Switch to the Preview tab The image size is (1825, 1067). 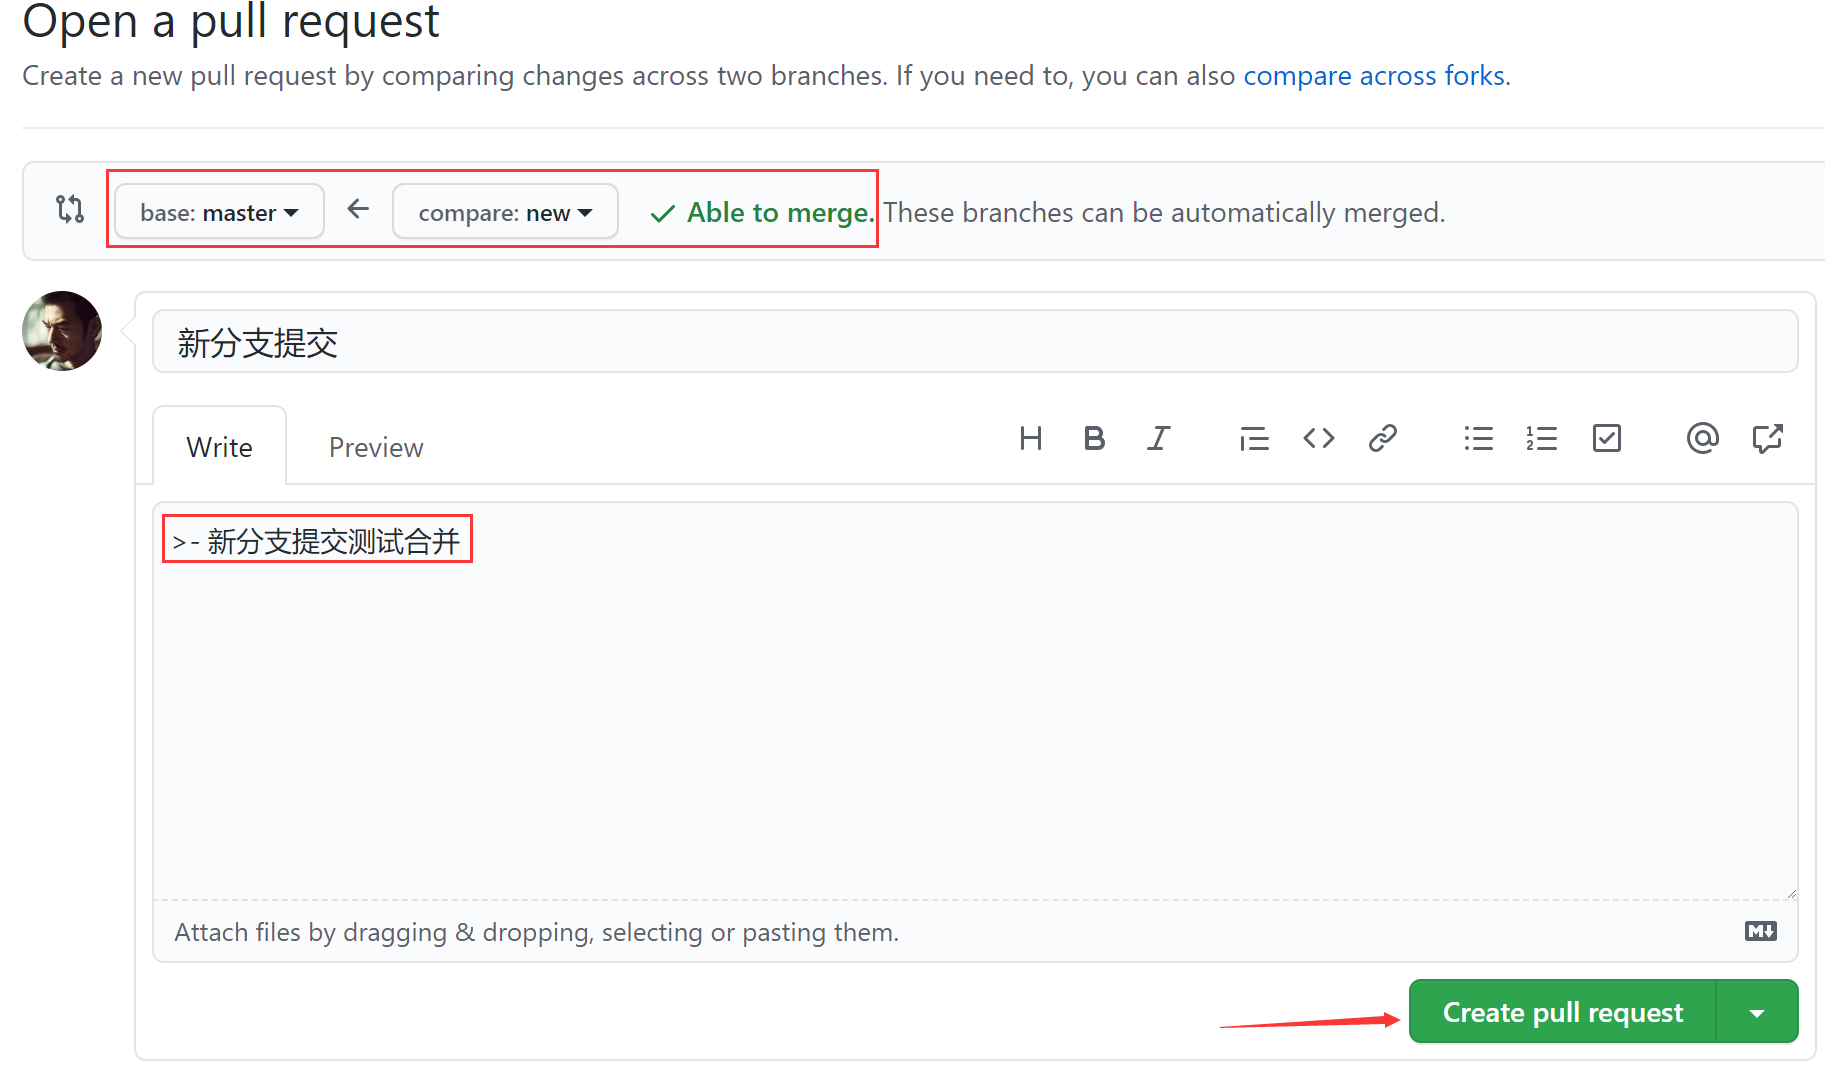(x=376, y=448)
